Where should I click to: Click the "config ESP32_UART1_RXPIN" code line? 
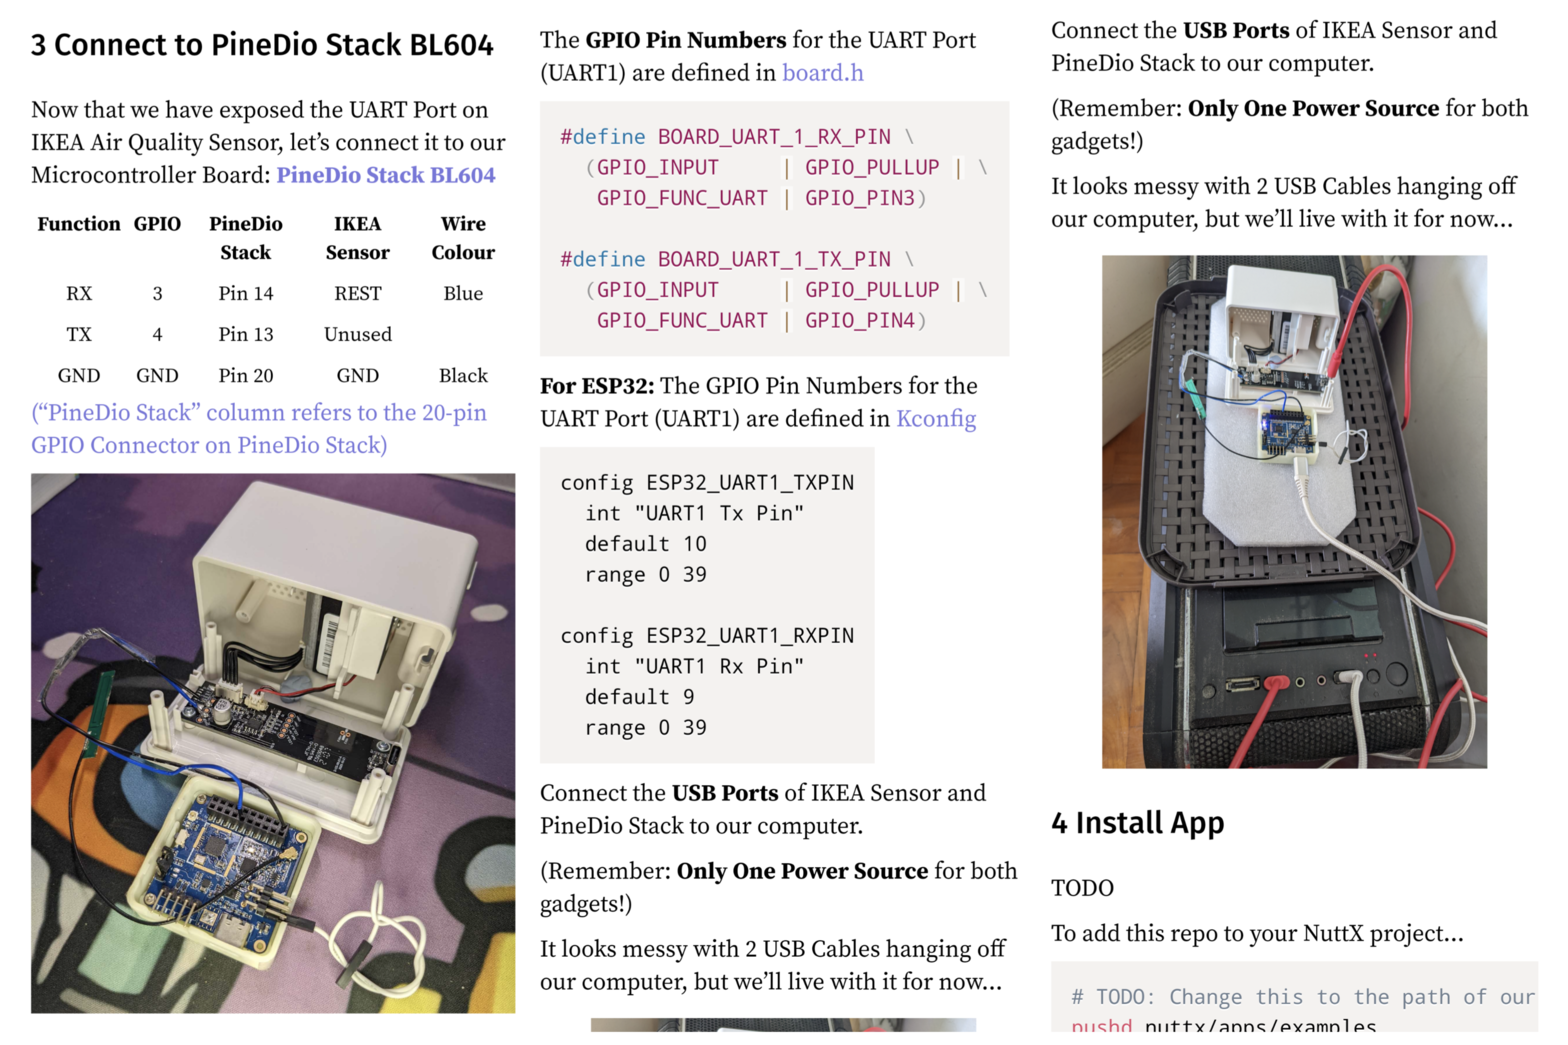pyautogui.click(x=706, y=636)
